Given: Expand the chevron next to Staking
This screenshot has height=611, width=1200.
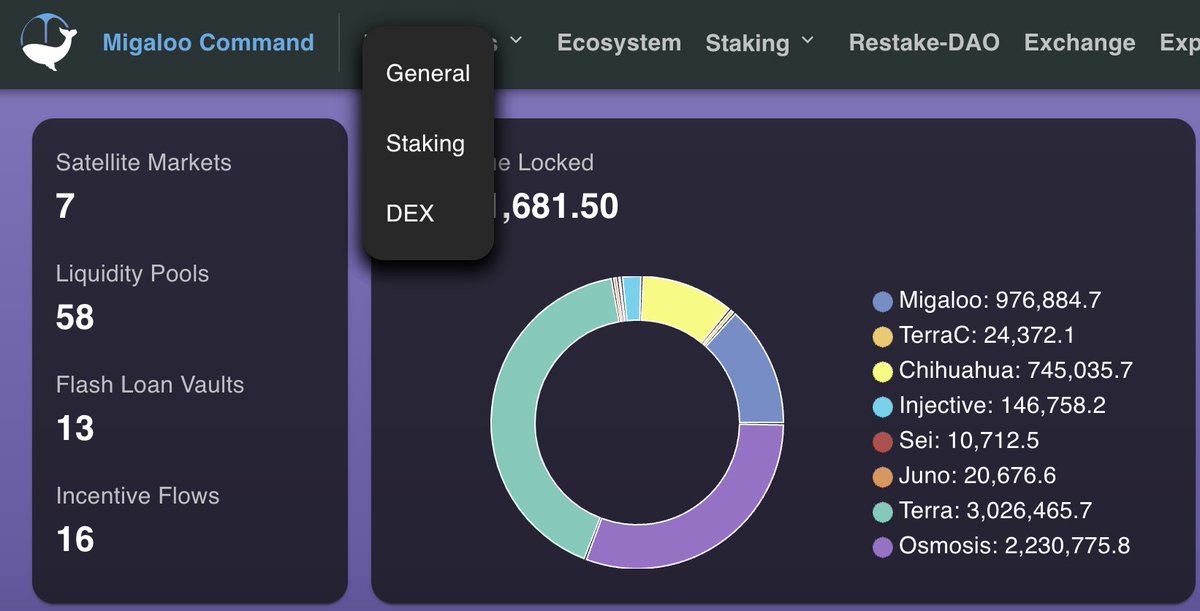Looking at the screenshot, I should click(808, 41).
